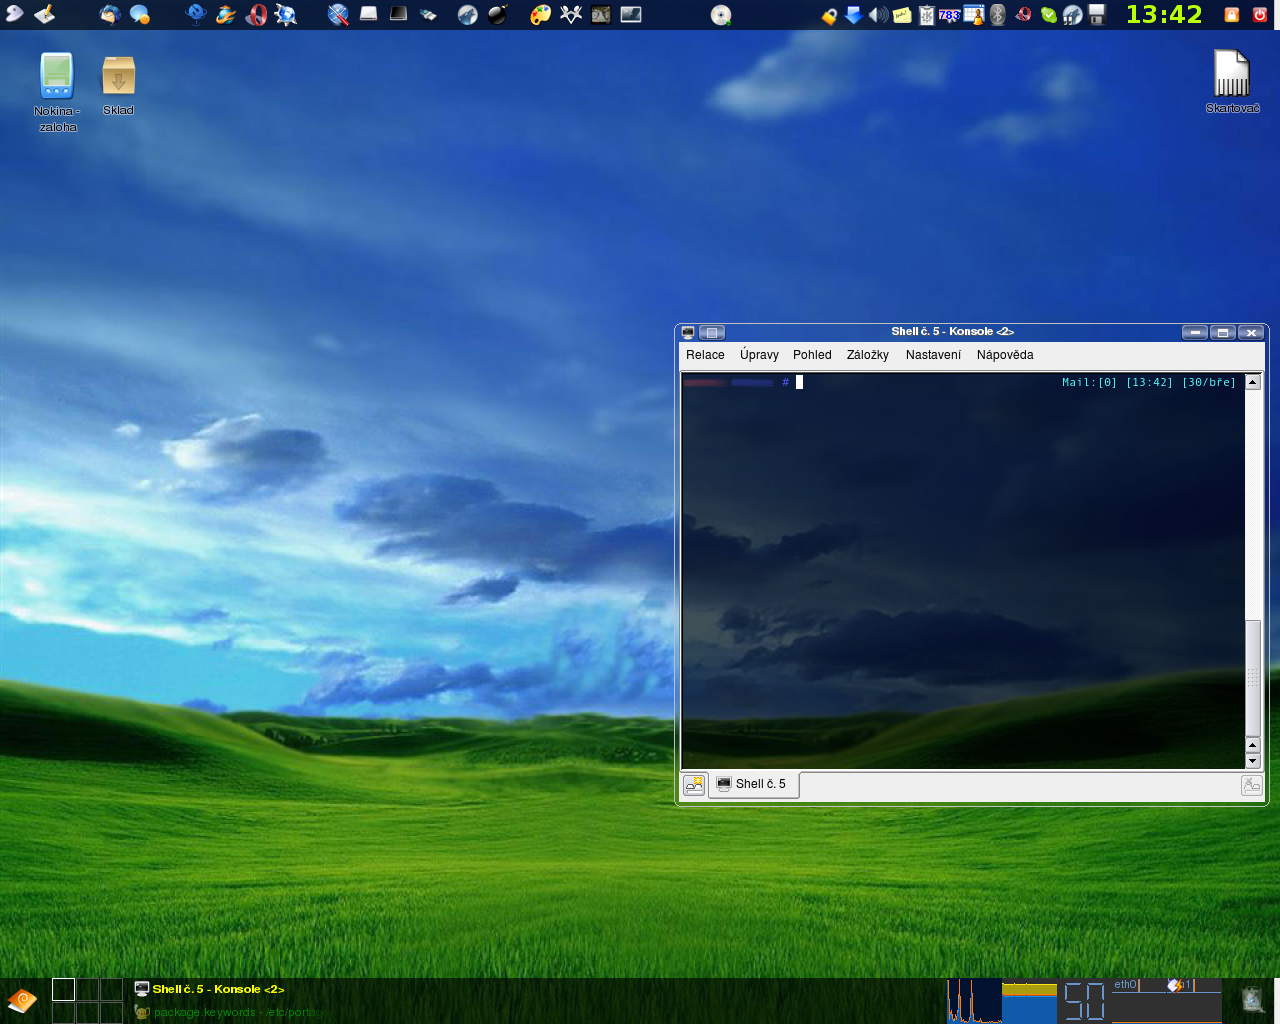Open the CD media icon in top panel
The width and height of the screenshot is (1280, 1024).
tap(721, 14)
